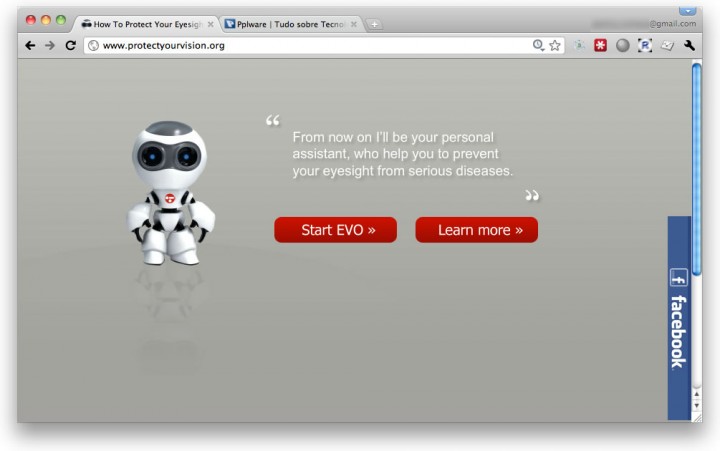Viewport: 720px width, 451px height.
Task: Open the blue dropdown at window corner
Action: point(687,11)
